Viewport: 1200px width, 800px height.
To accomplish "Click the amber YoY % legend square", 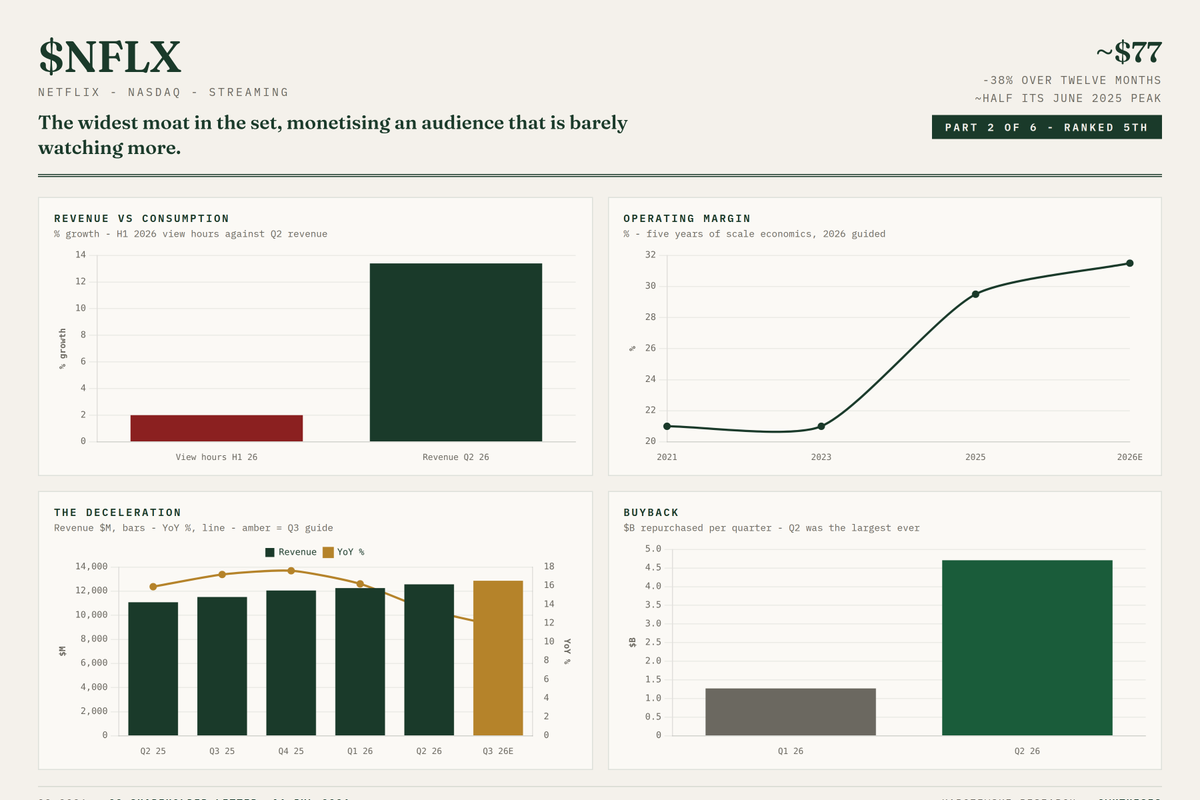I will [327, 552].
